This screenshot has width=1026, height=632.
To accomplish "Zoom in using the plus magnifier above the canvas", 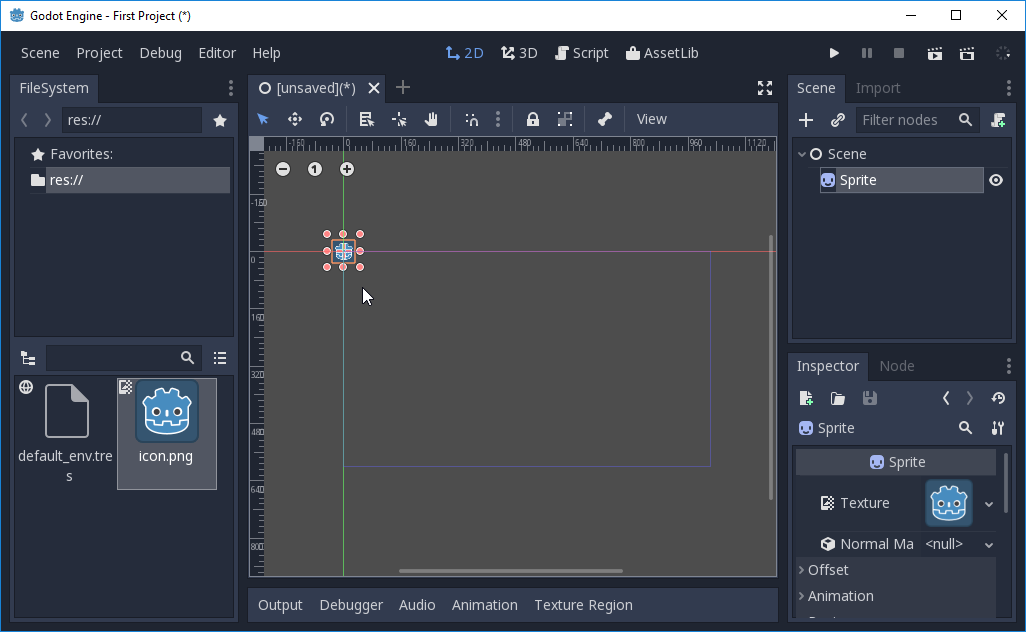I will [347, 169].
